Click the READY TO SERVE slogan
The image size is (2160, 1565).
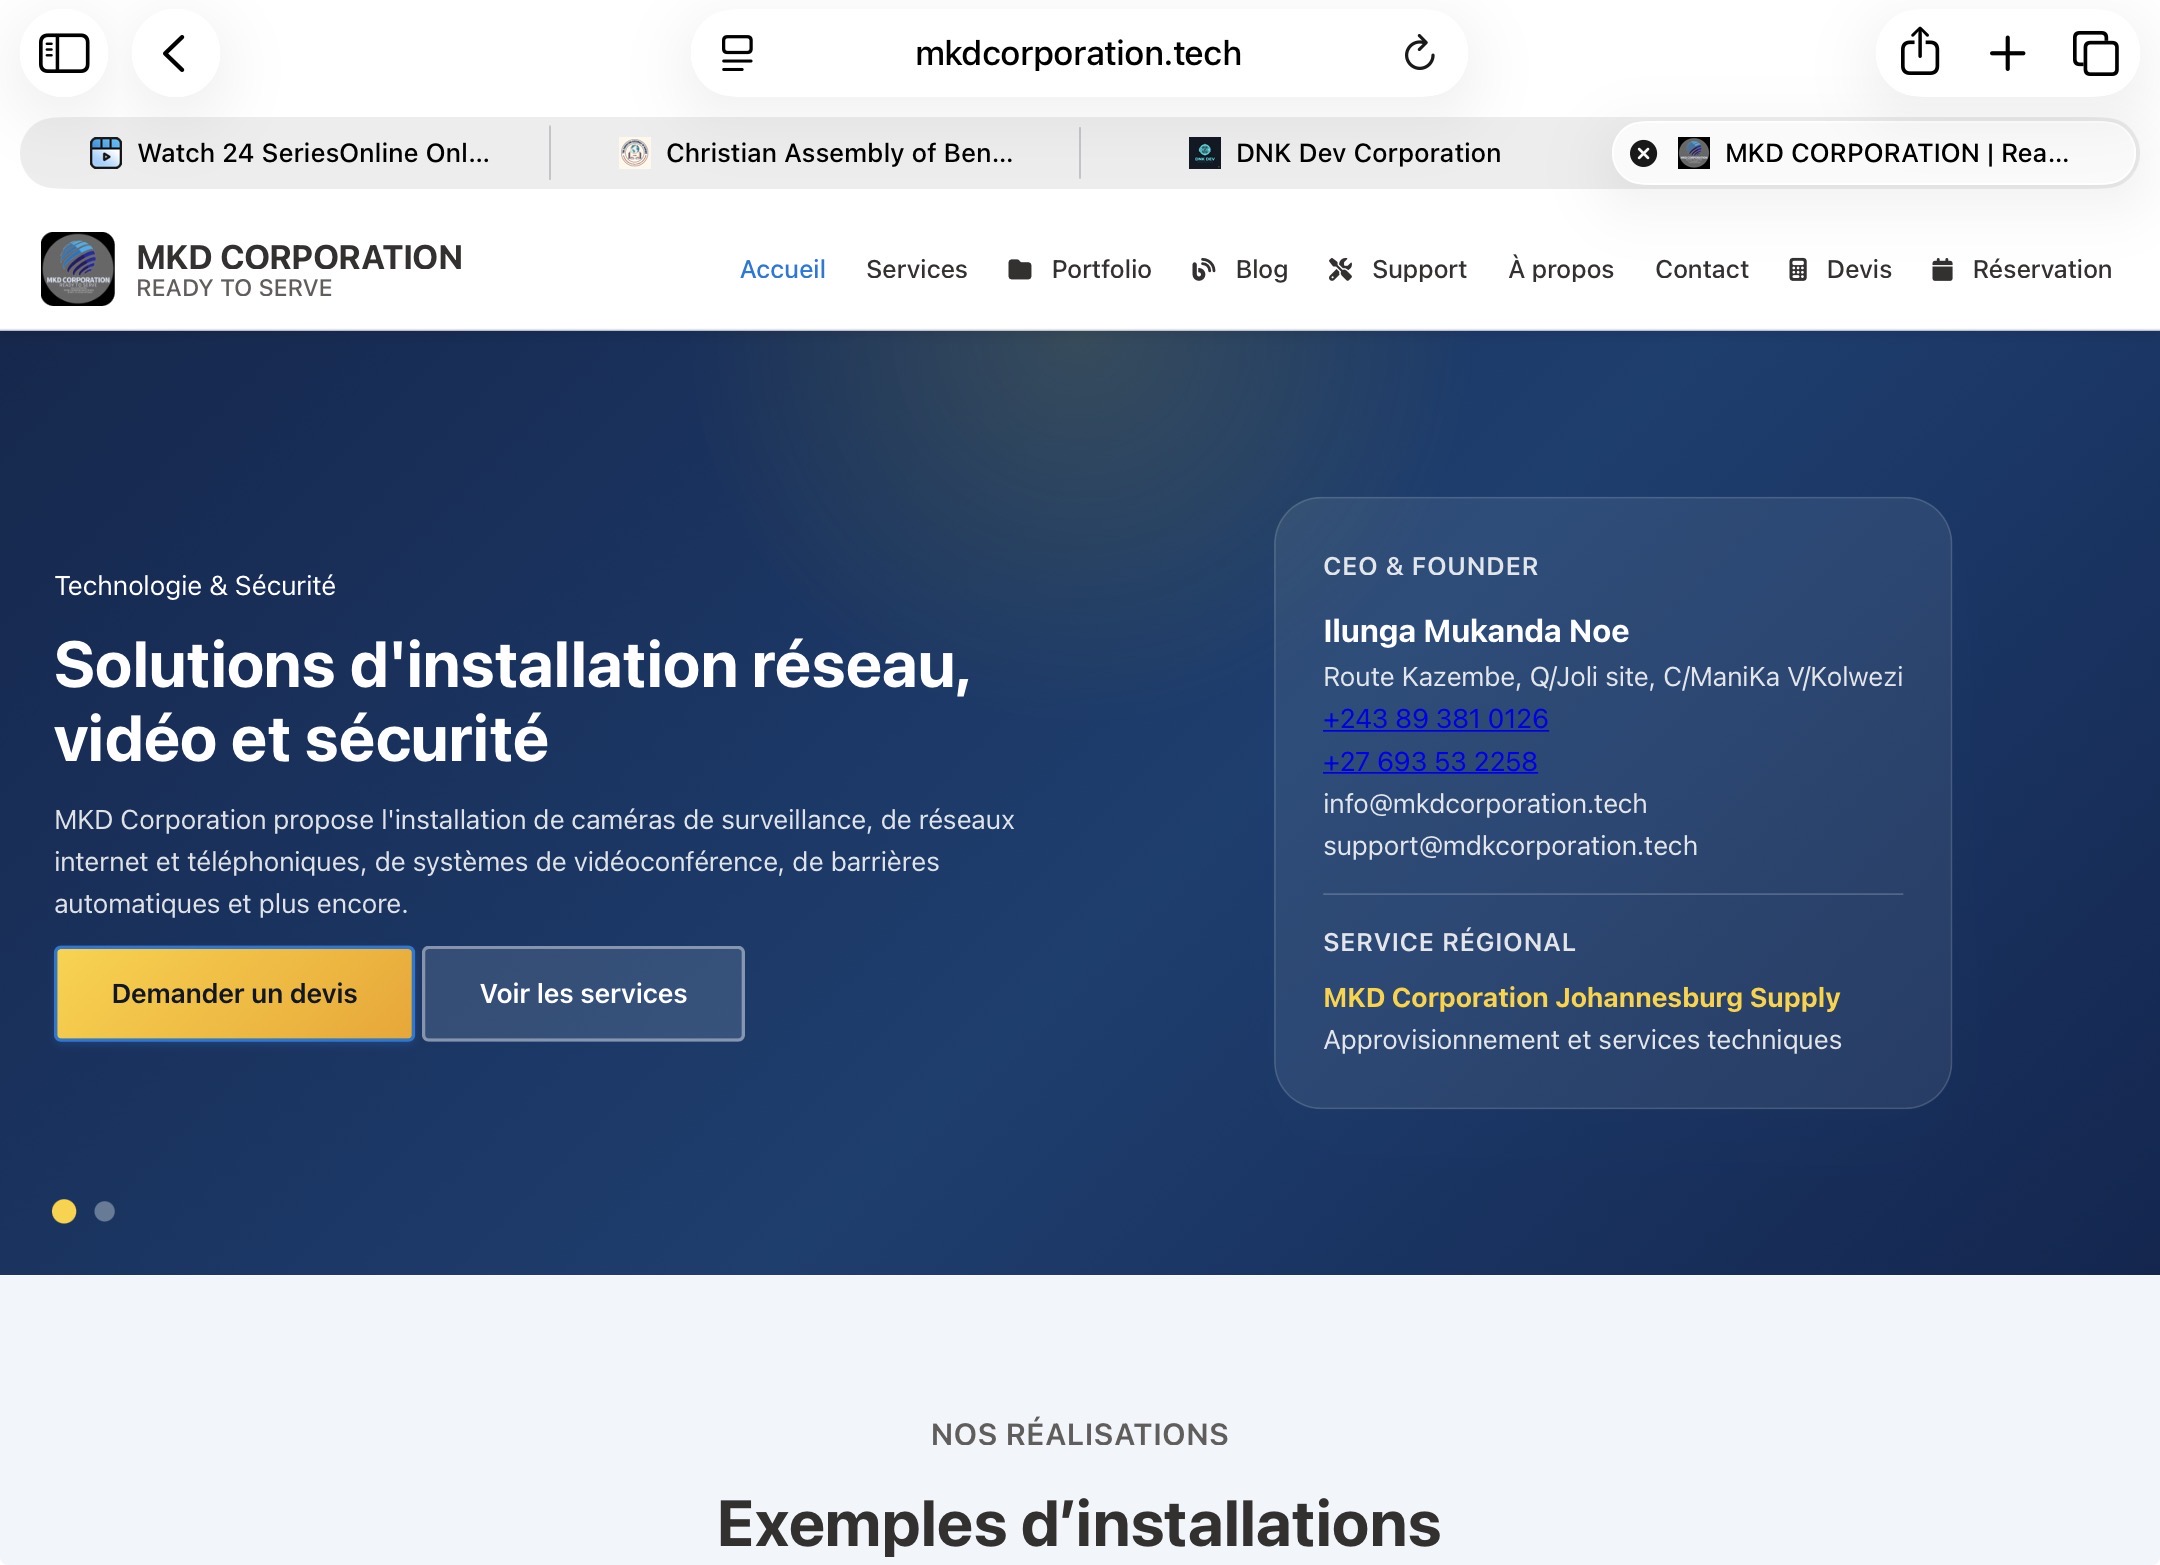[x=234, y=288]
